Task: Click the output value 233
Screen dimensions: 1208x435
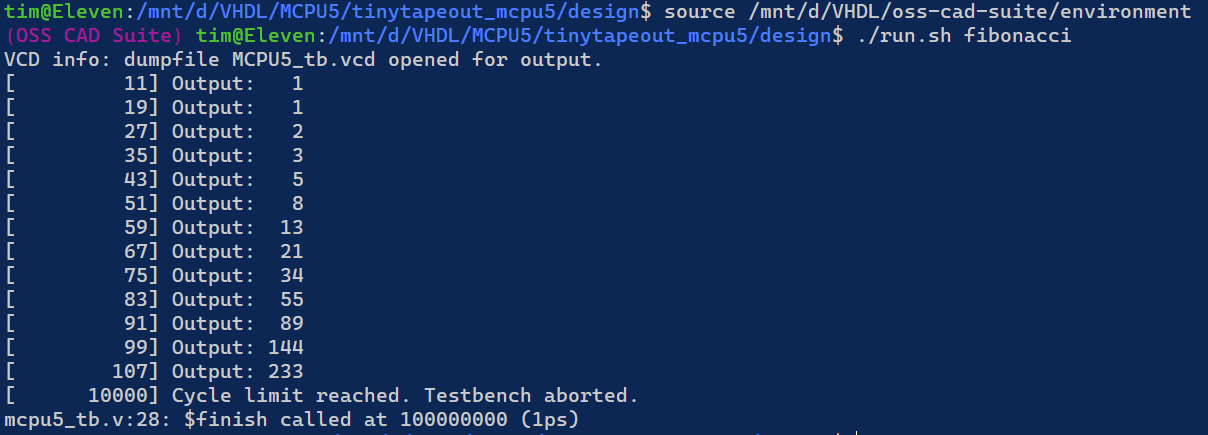Action: (285, 372)
